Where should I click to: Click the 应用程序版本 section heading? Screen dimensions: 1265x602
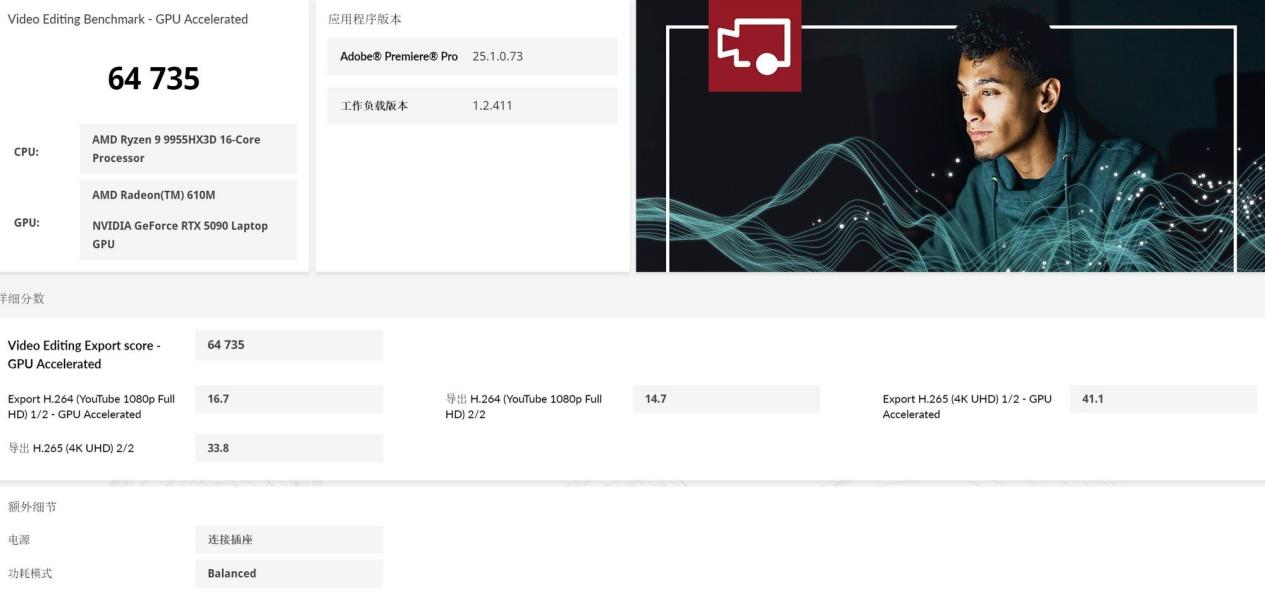(364, 19)
